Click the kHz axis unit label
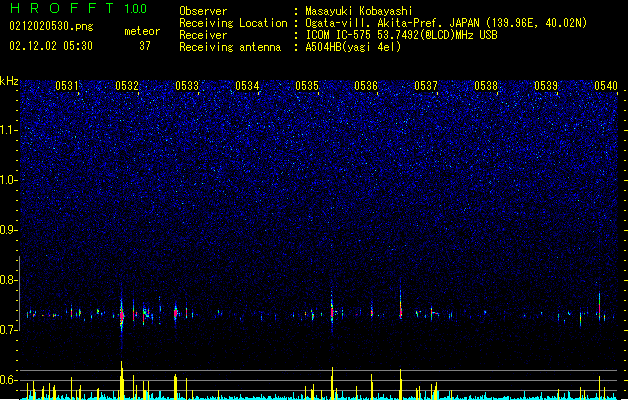Viewport: 629px width, 400px height. tap(9, 81)
